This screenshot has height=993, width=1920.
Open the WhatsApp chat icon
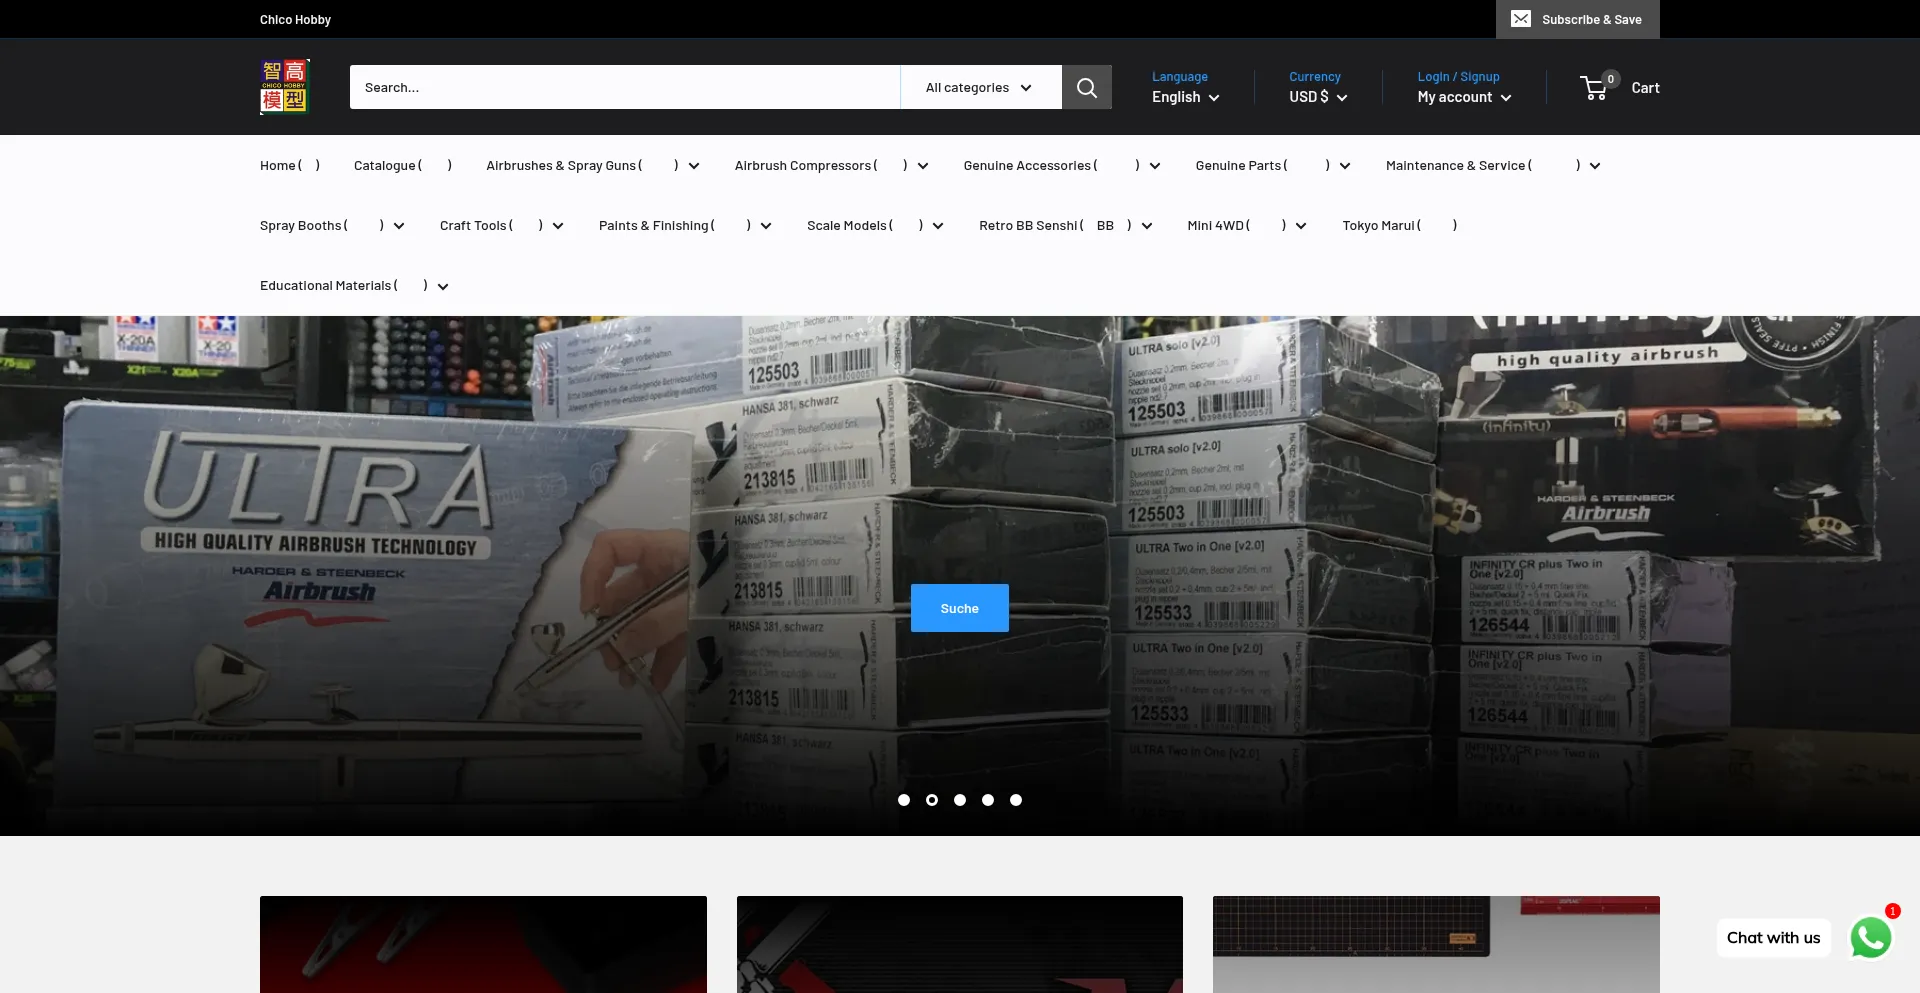[1870, 938]
